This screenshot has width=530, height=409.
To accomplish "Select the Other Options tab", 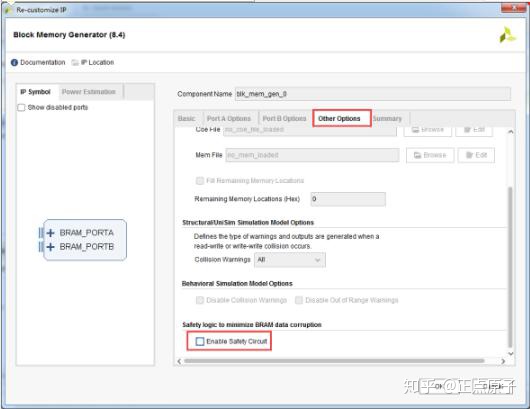I will click(x=339, y=119).
